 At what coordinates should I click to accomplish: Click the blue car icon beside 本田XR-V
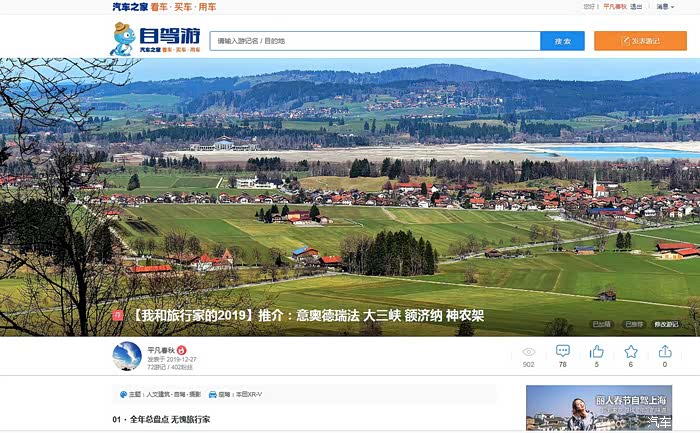coord(212,394)
